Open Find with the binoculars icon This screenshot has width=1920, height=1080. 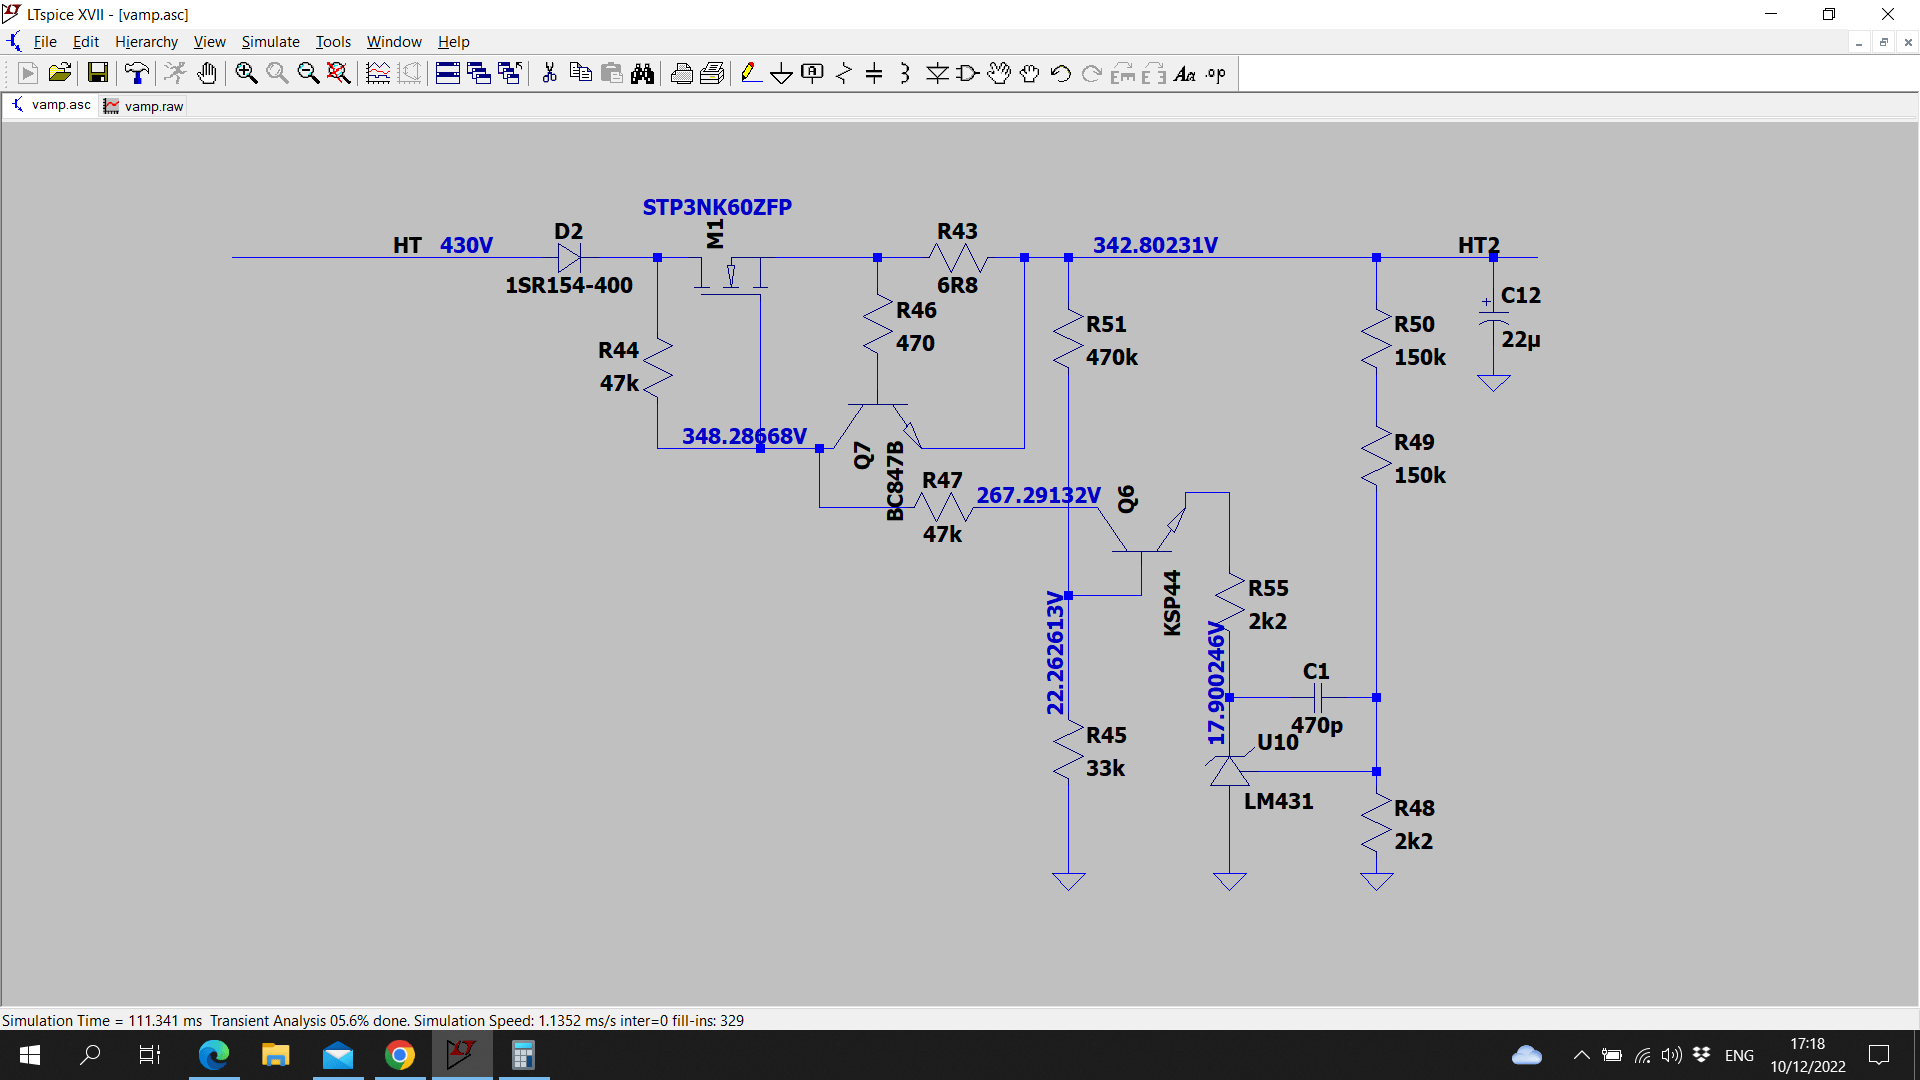click(x=642, y=73)
